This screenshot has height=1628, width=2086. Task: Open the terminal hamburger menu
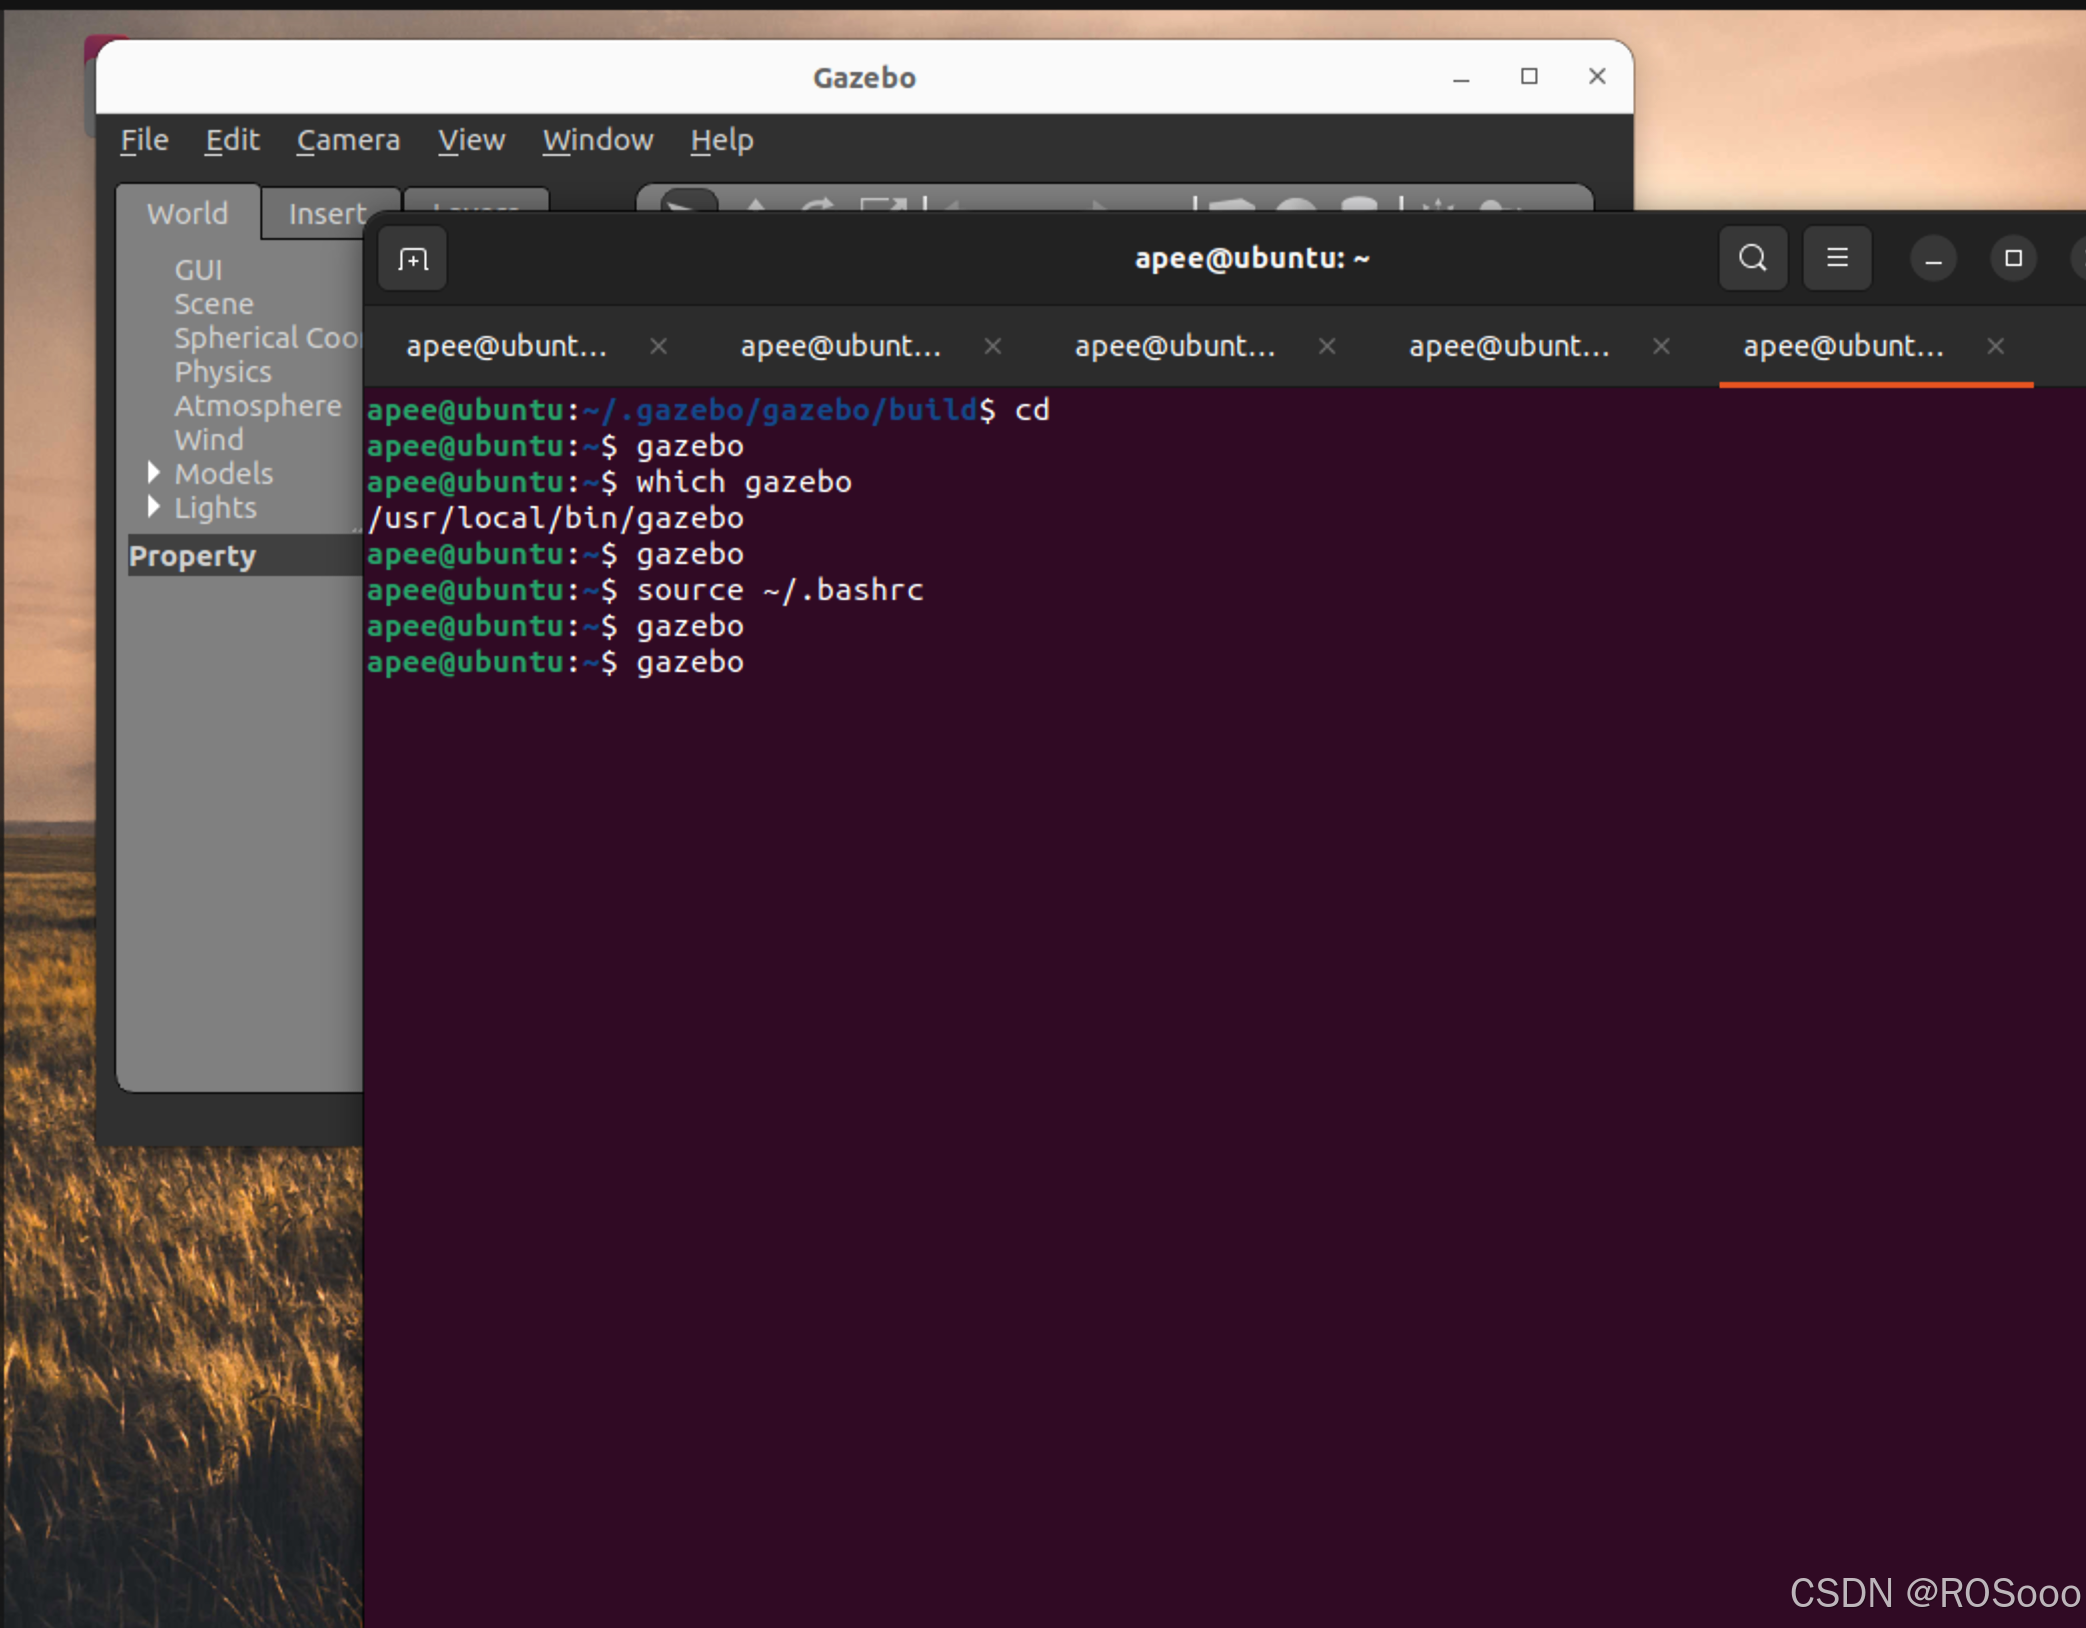[x=1836, y=258]
